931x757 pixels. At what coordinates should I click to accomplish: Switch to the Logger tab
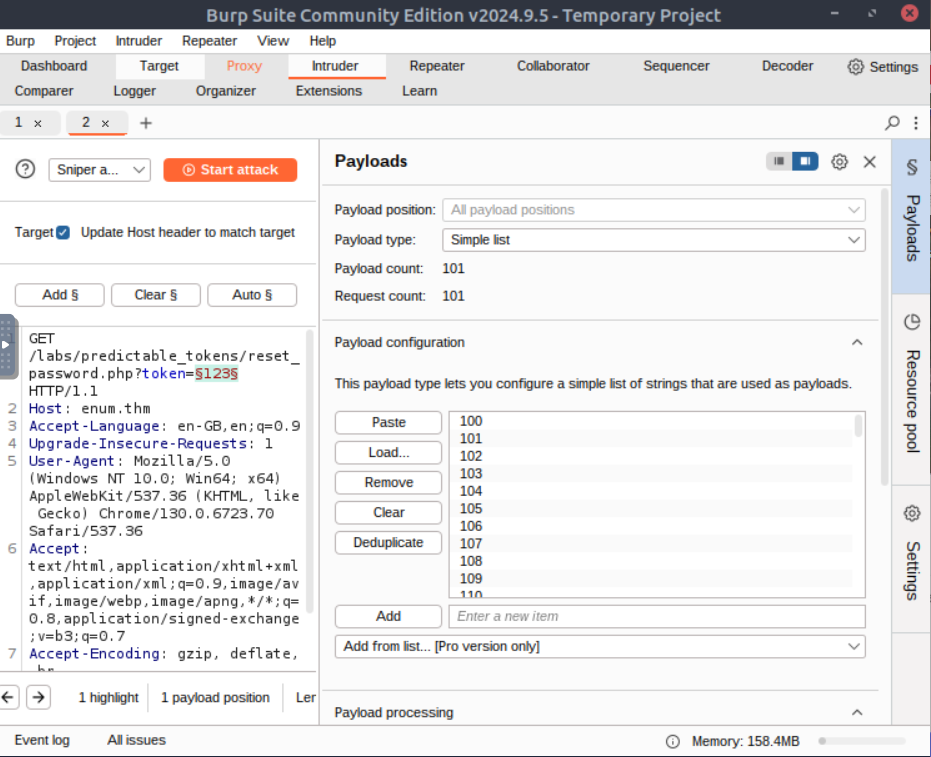(x=135, y=91)
